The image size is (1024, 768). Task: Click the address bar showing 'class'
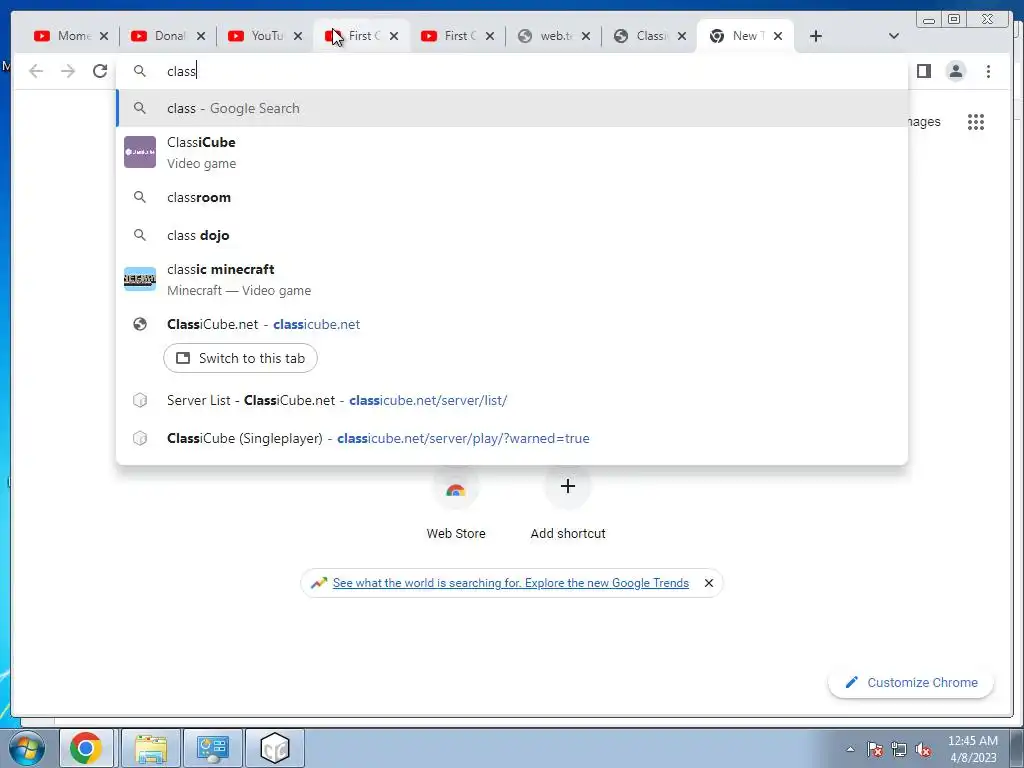pyautogui.click(x=512, y=71)
